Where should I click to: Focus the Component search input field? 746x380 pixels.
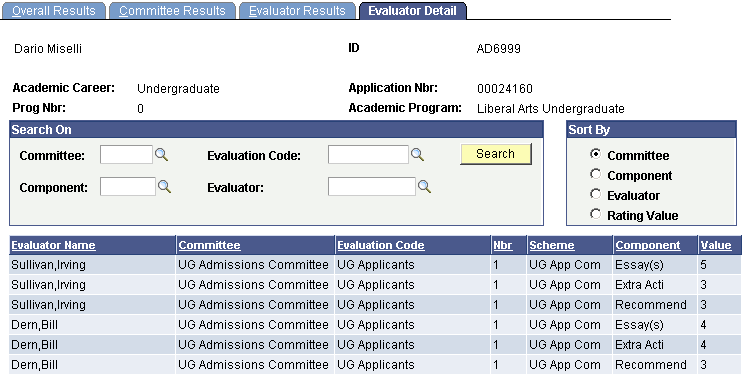coord(128,186)
